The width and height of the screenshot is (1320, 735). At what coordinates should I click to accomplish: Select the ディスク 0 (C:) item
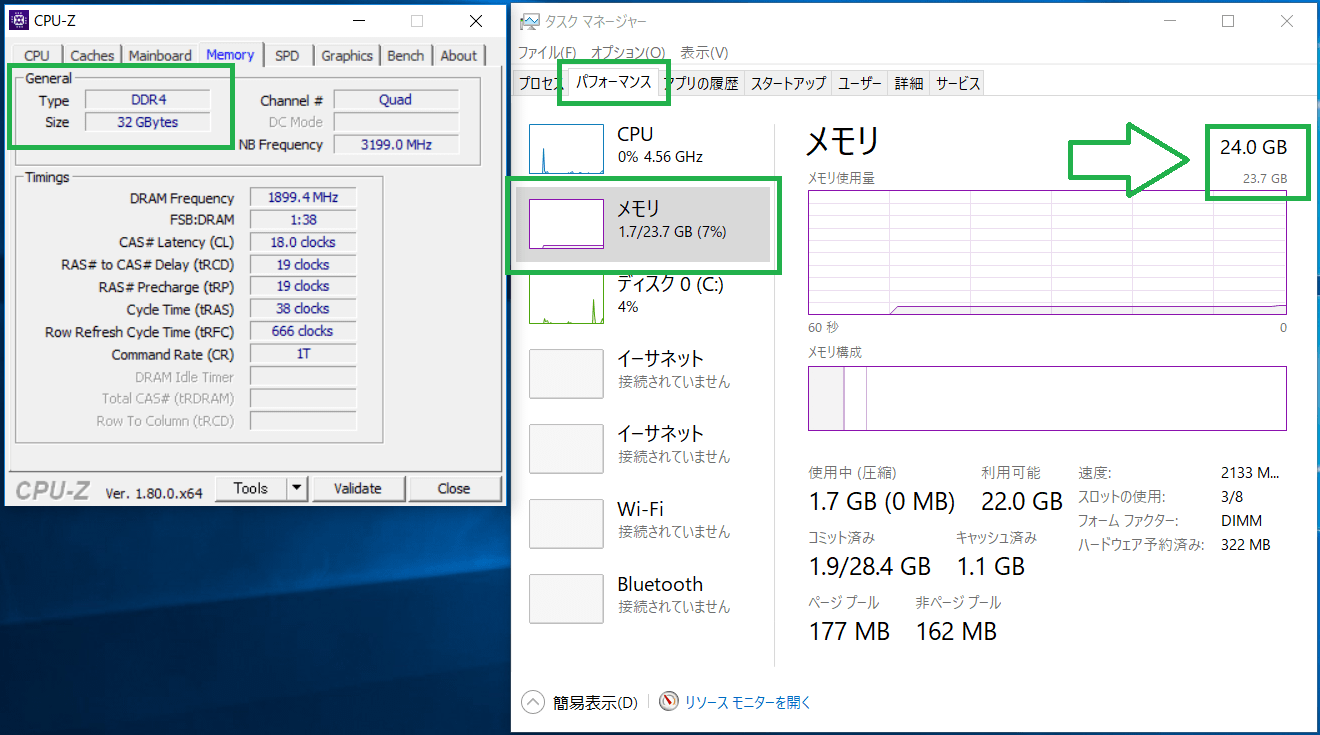click(644, 298)
